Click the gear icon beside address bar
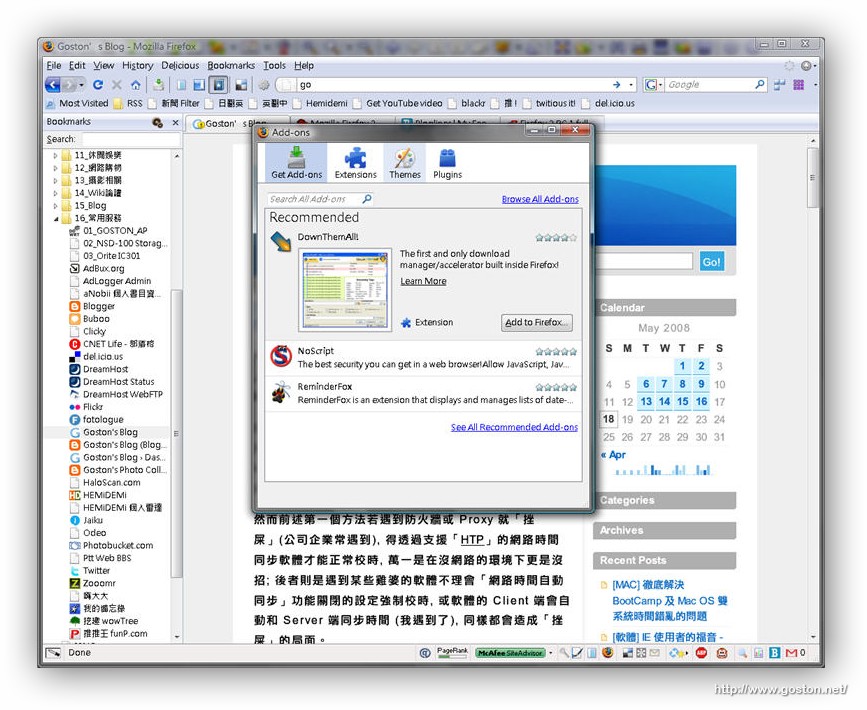 pyautogui.click(x=264, y=85)
